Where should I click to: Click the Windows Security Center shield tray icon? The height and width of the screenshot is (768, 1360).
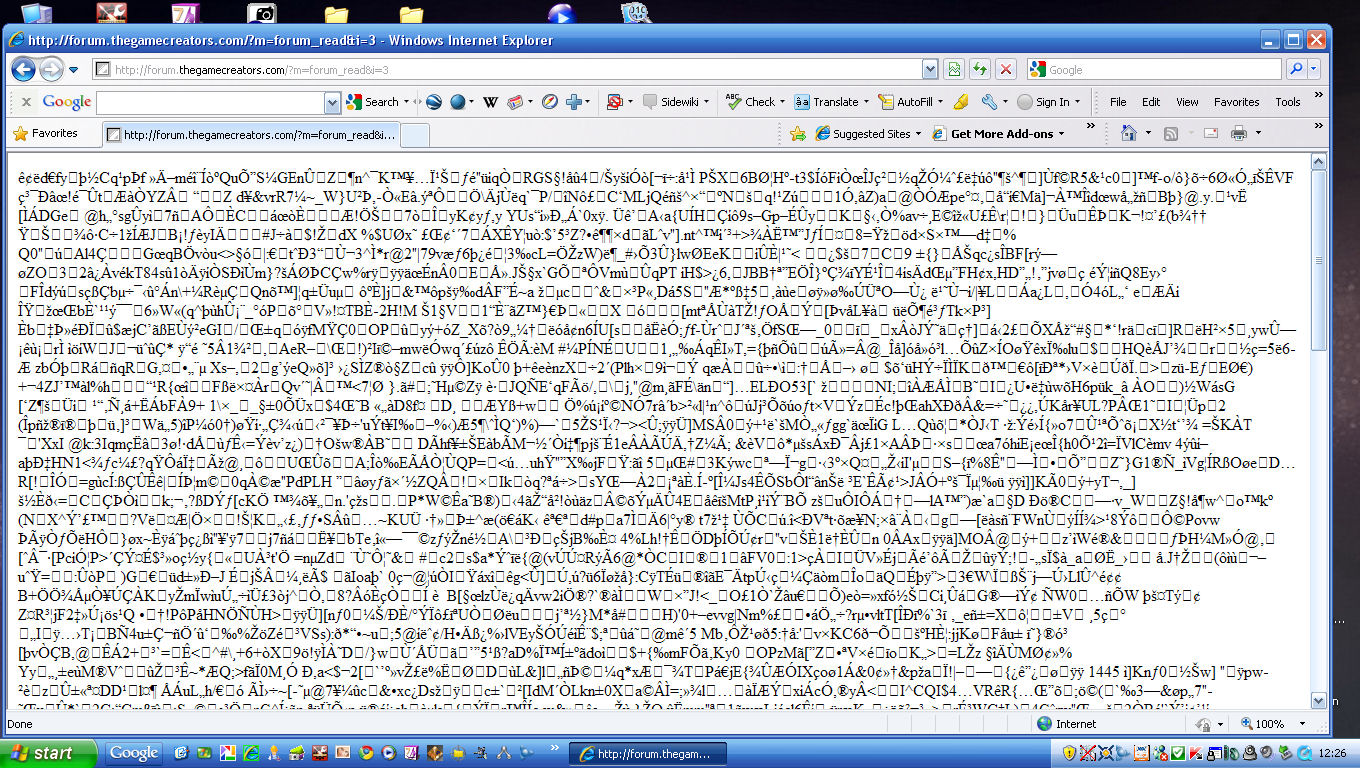(x=1069, y=753)
